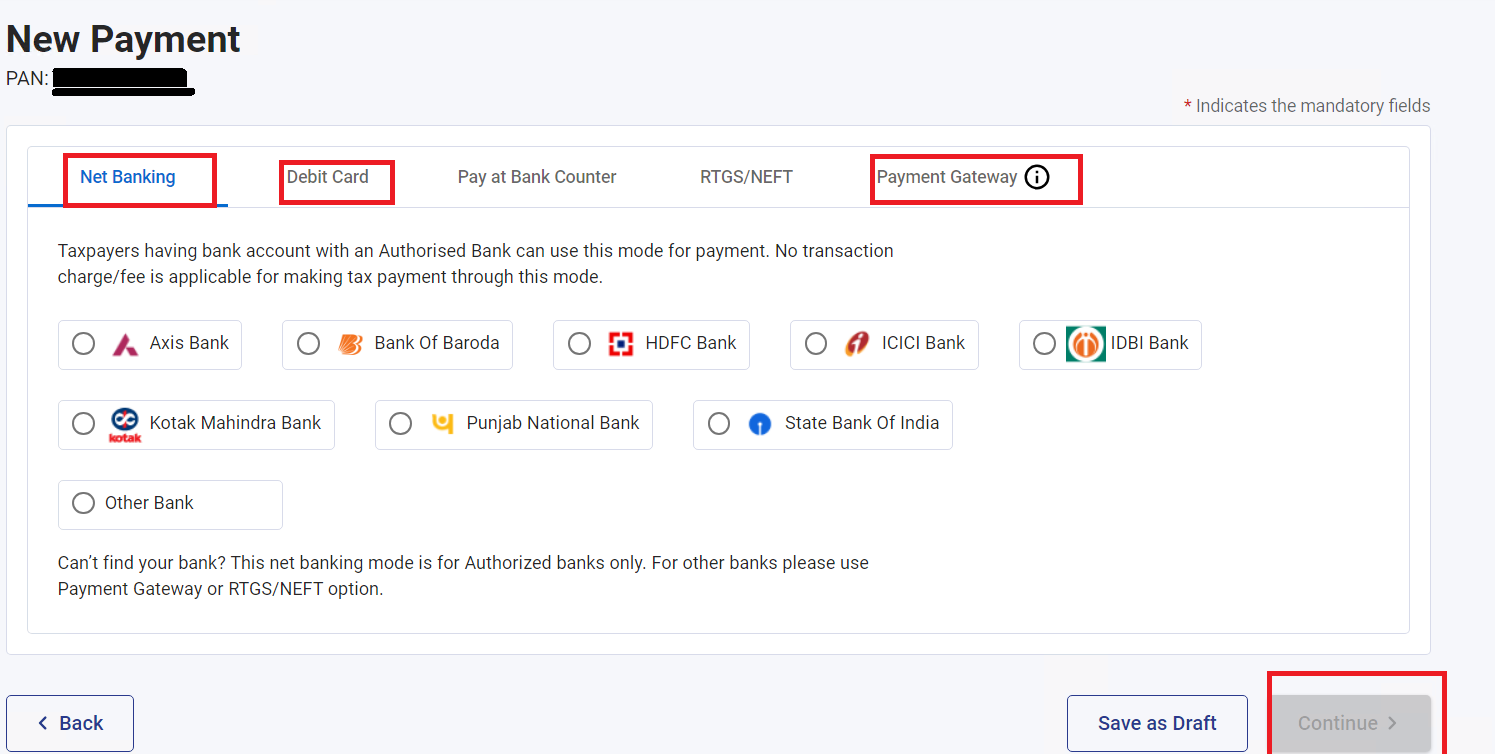This screenshot has height=754, width=1495.
Task: Click the Kotak Mahindra Bank logo
Action: 125,424
